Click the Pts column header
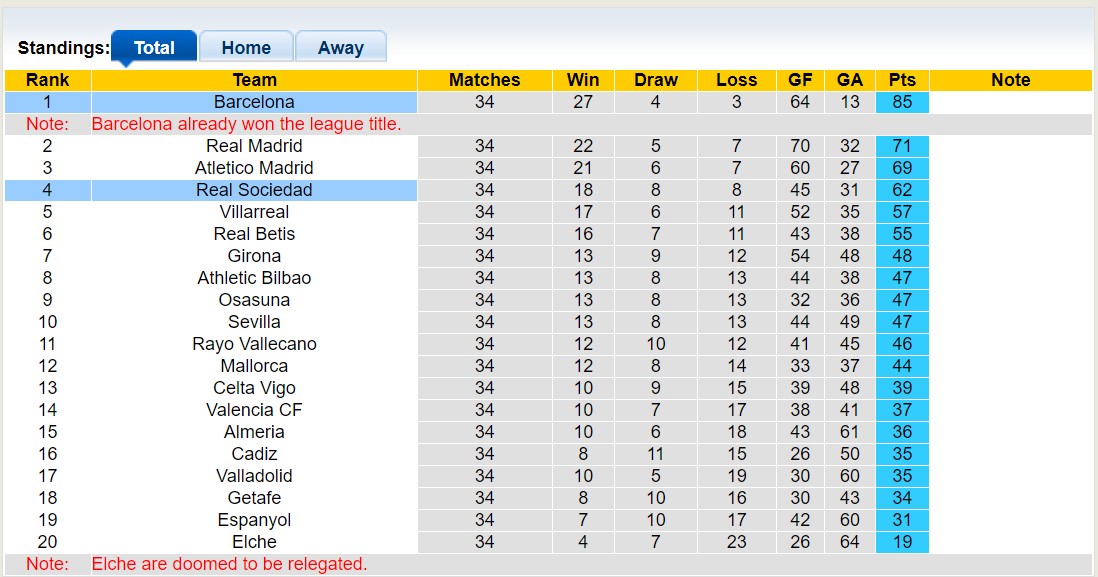The height and width of the screenshot is (577, 1098). tap(902, 80)
